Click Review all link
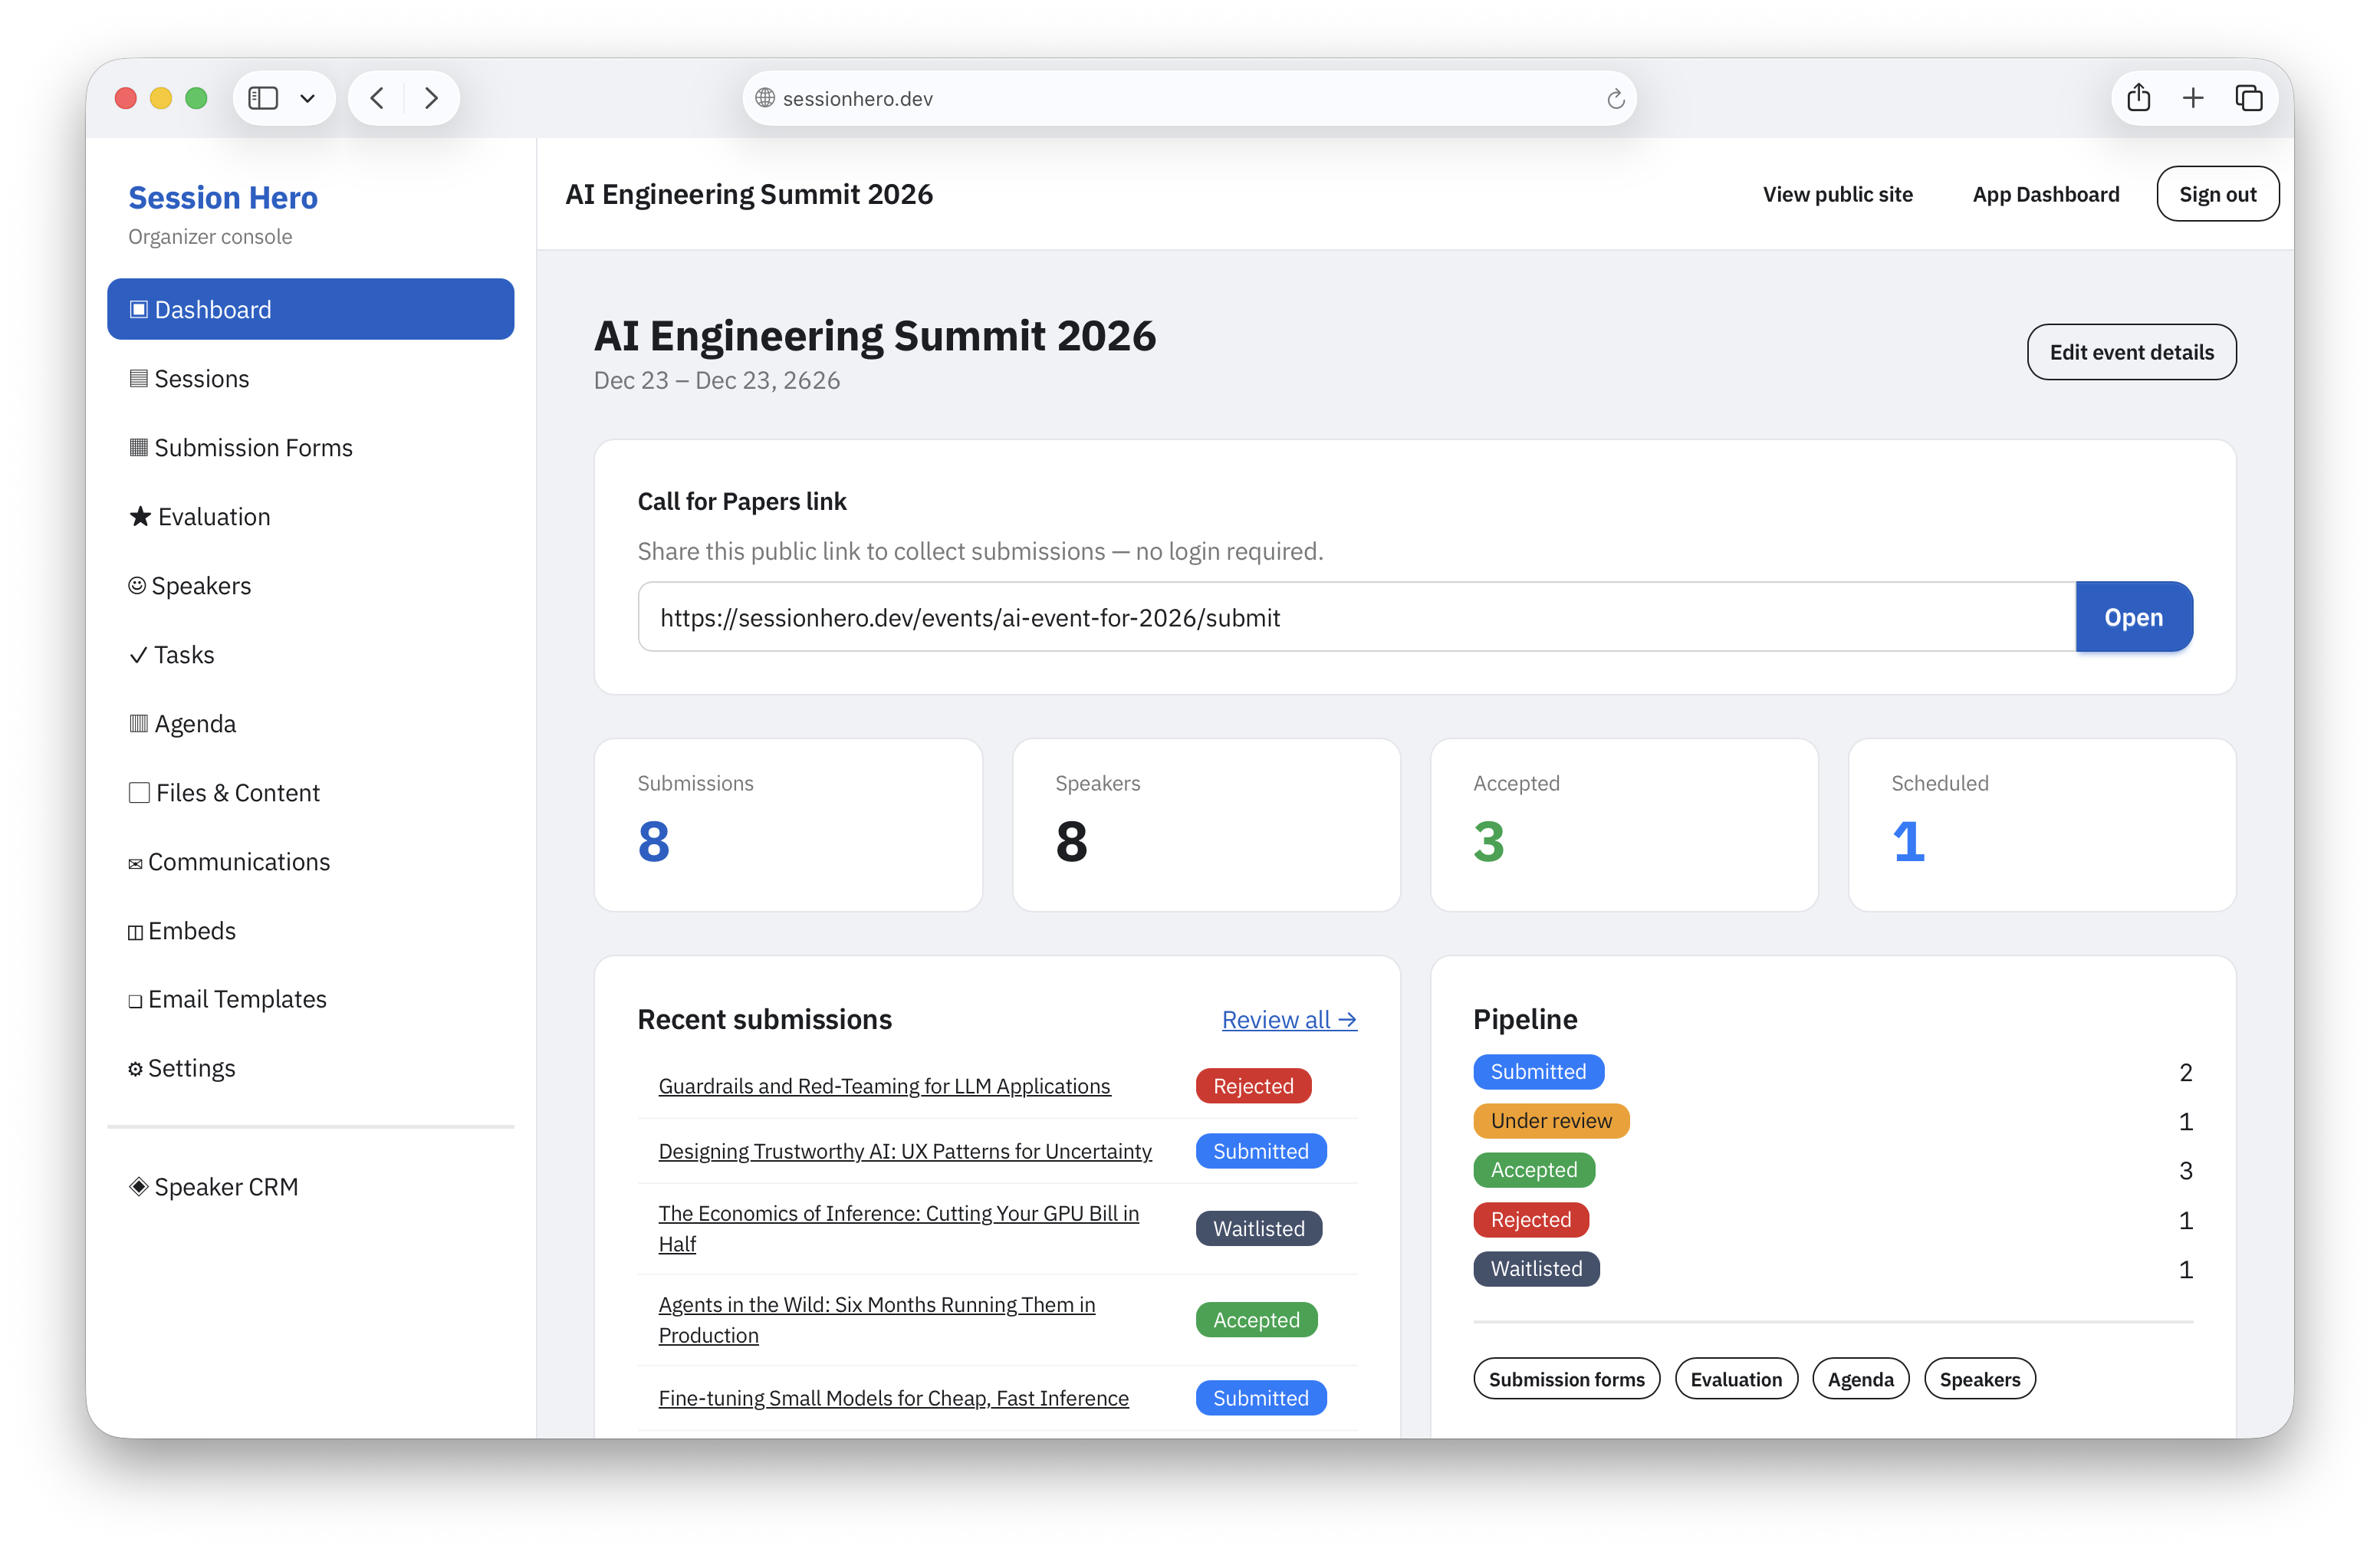The image size is (2380, 1552). [1289, 1020]
